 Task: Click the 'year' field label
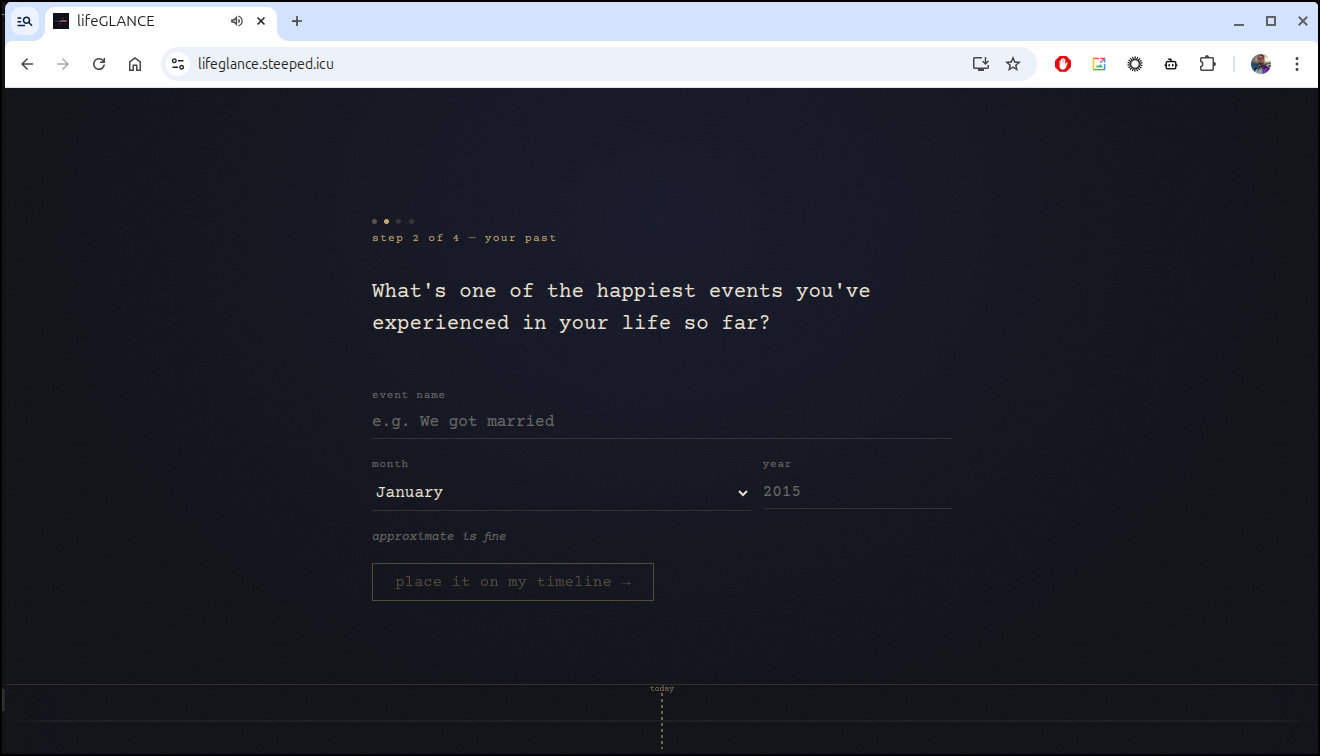tap(777, 464)
